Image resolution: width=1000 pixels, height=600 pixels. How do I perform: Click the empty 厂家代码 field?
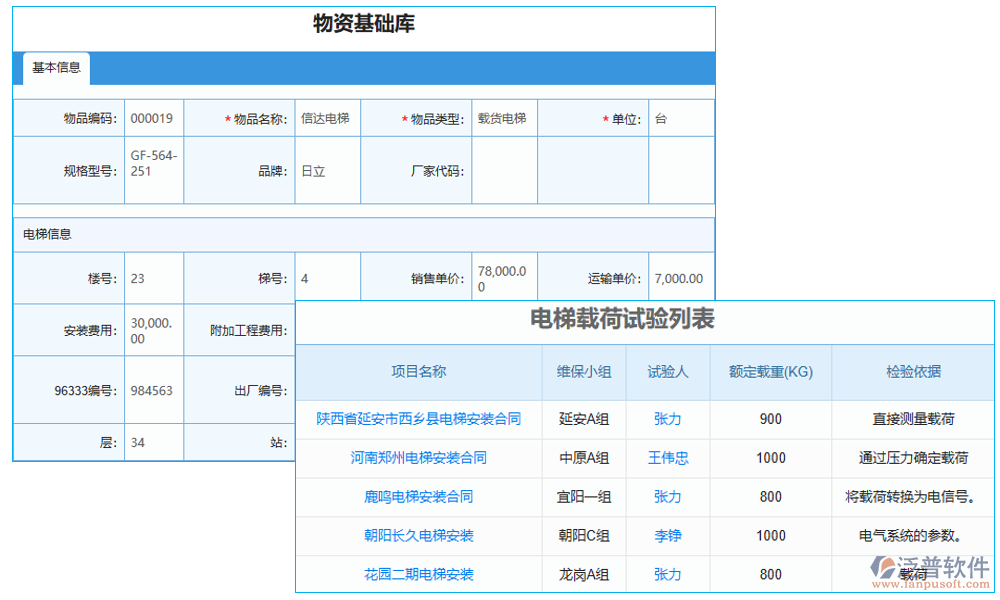[x=503, y=171]
